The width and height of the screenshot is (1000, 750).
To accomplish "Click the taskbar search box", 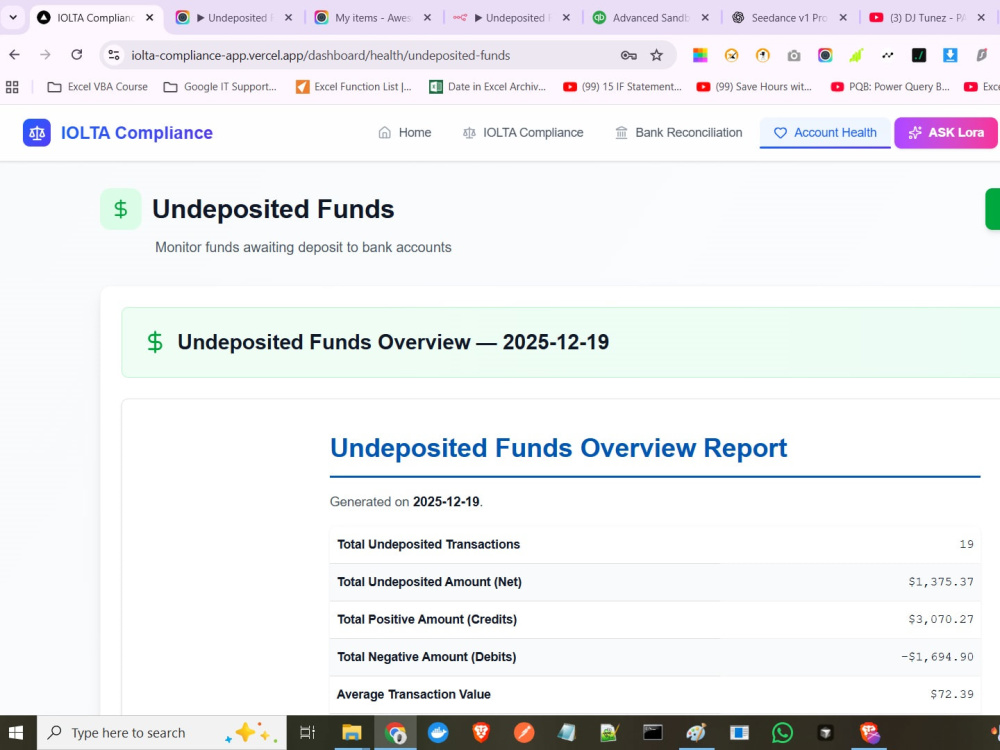I will [162, 733].
